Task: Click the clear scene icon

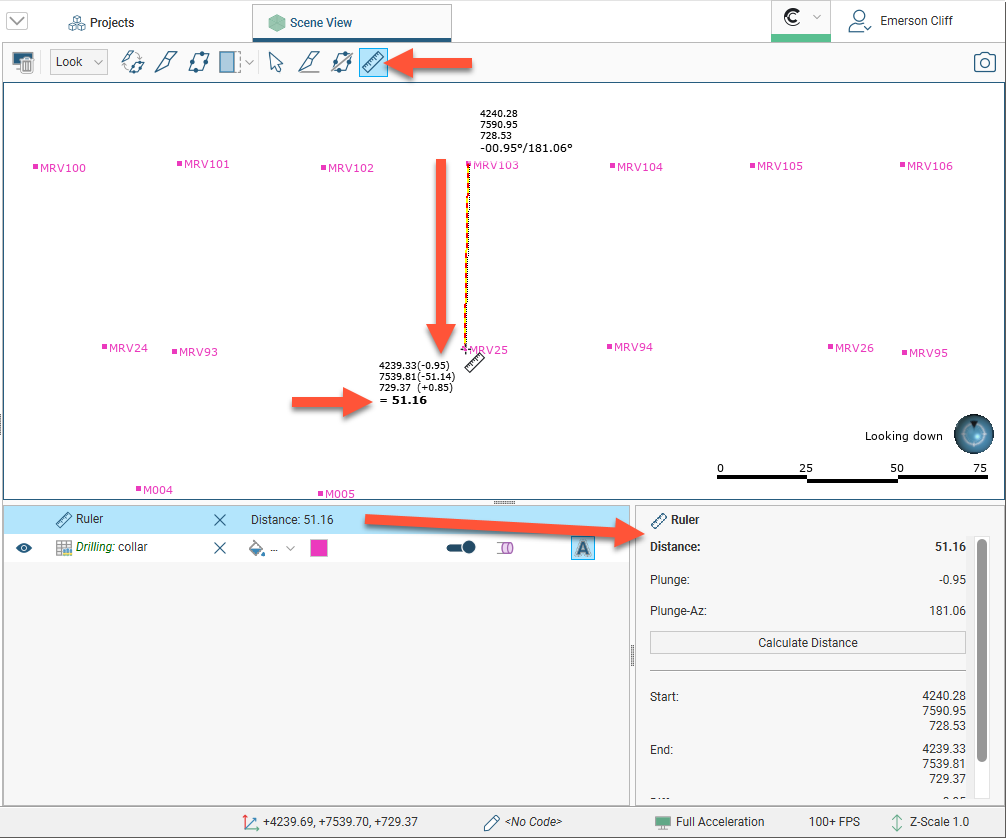Action: pos(23,62)
